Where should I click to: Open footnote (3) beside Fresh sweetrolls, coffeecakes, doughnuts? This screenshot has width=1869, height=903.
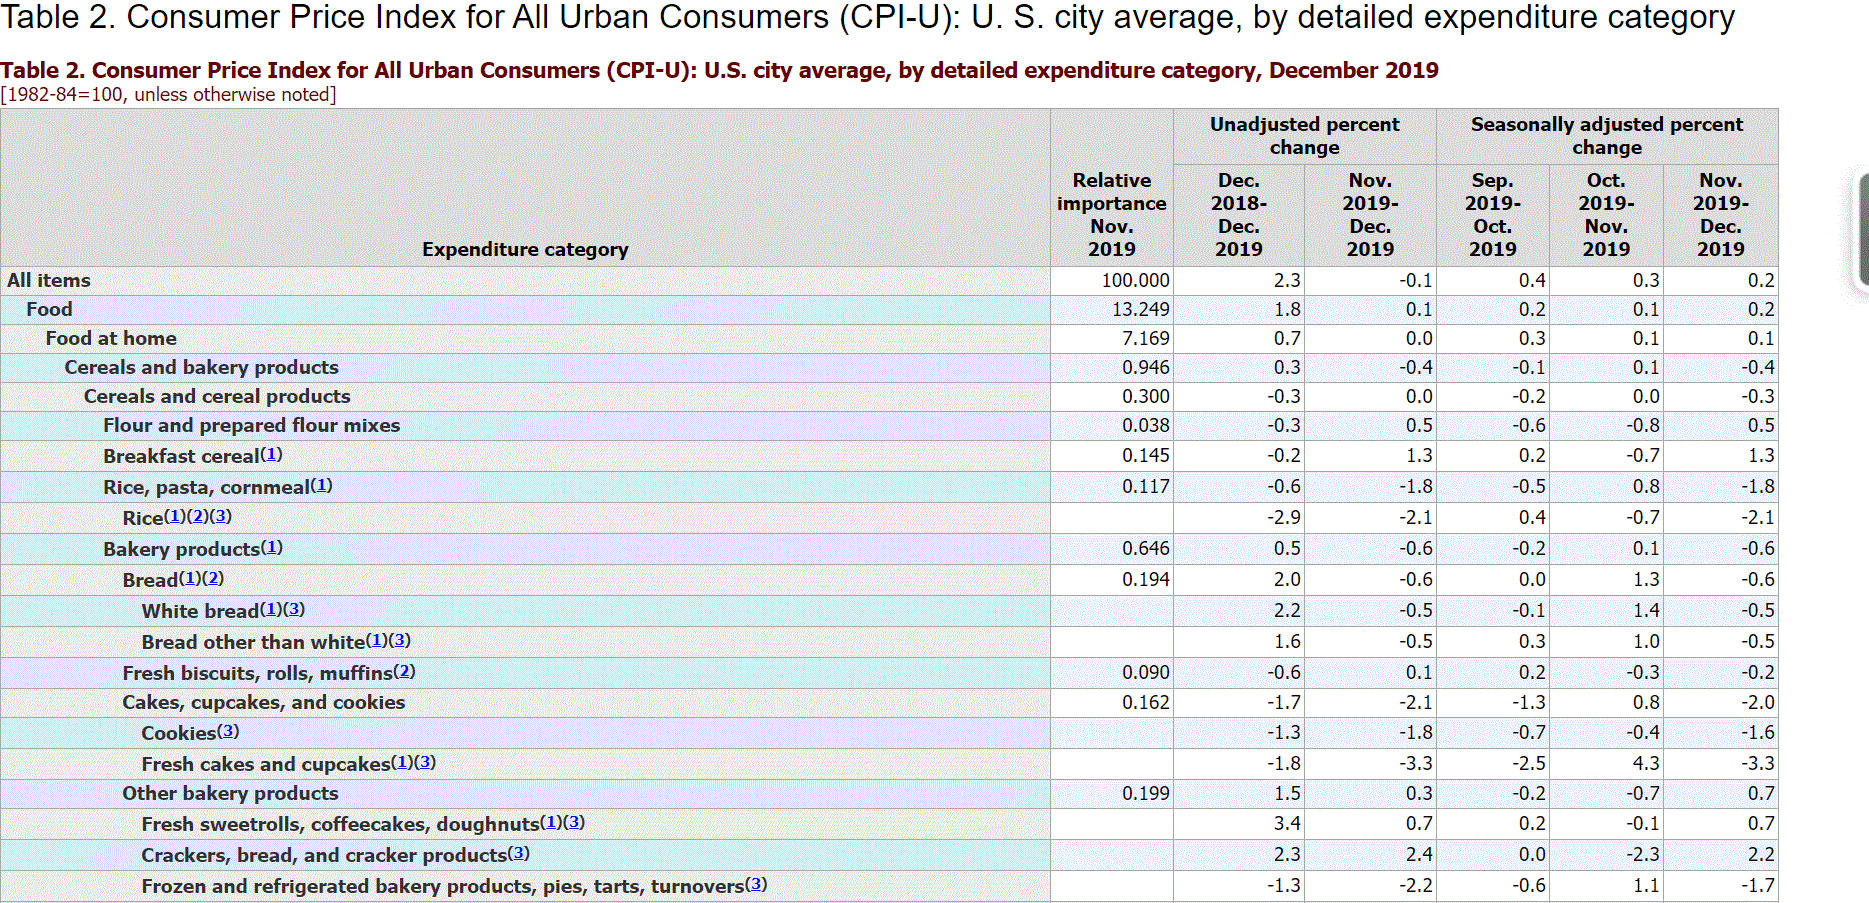click(x=574, y=822)
